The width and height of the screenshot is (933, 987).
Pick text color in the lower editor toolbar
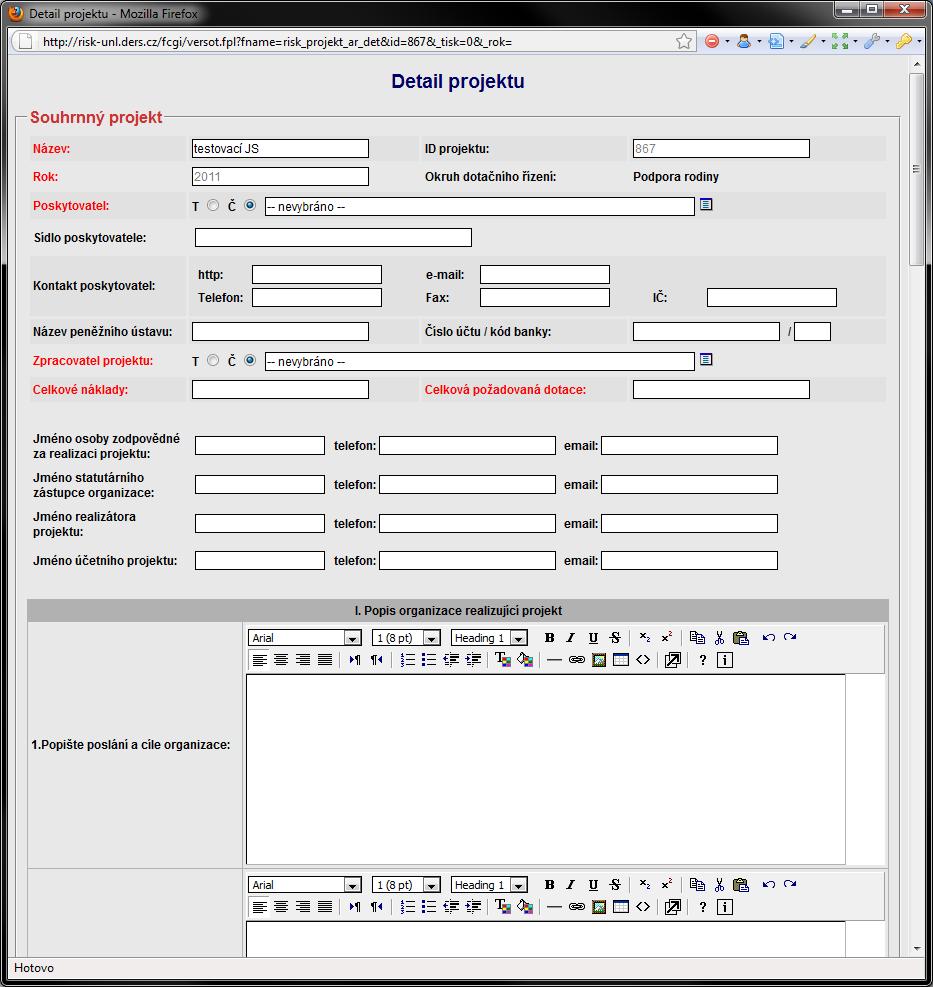pyautogui.click(x=502, y=906)
